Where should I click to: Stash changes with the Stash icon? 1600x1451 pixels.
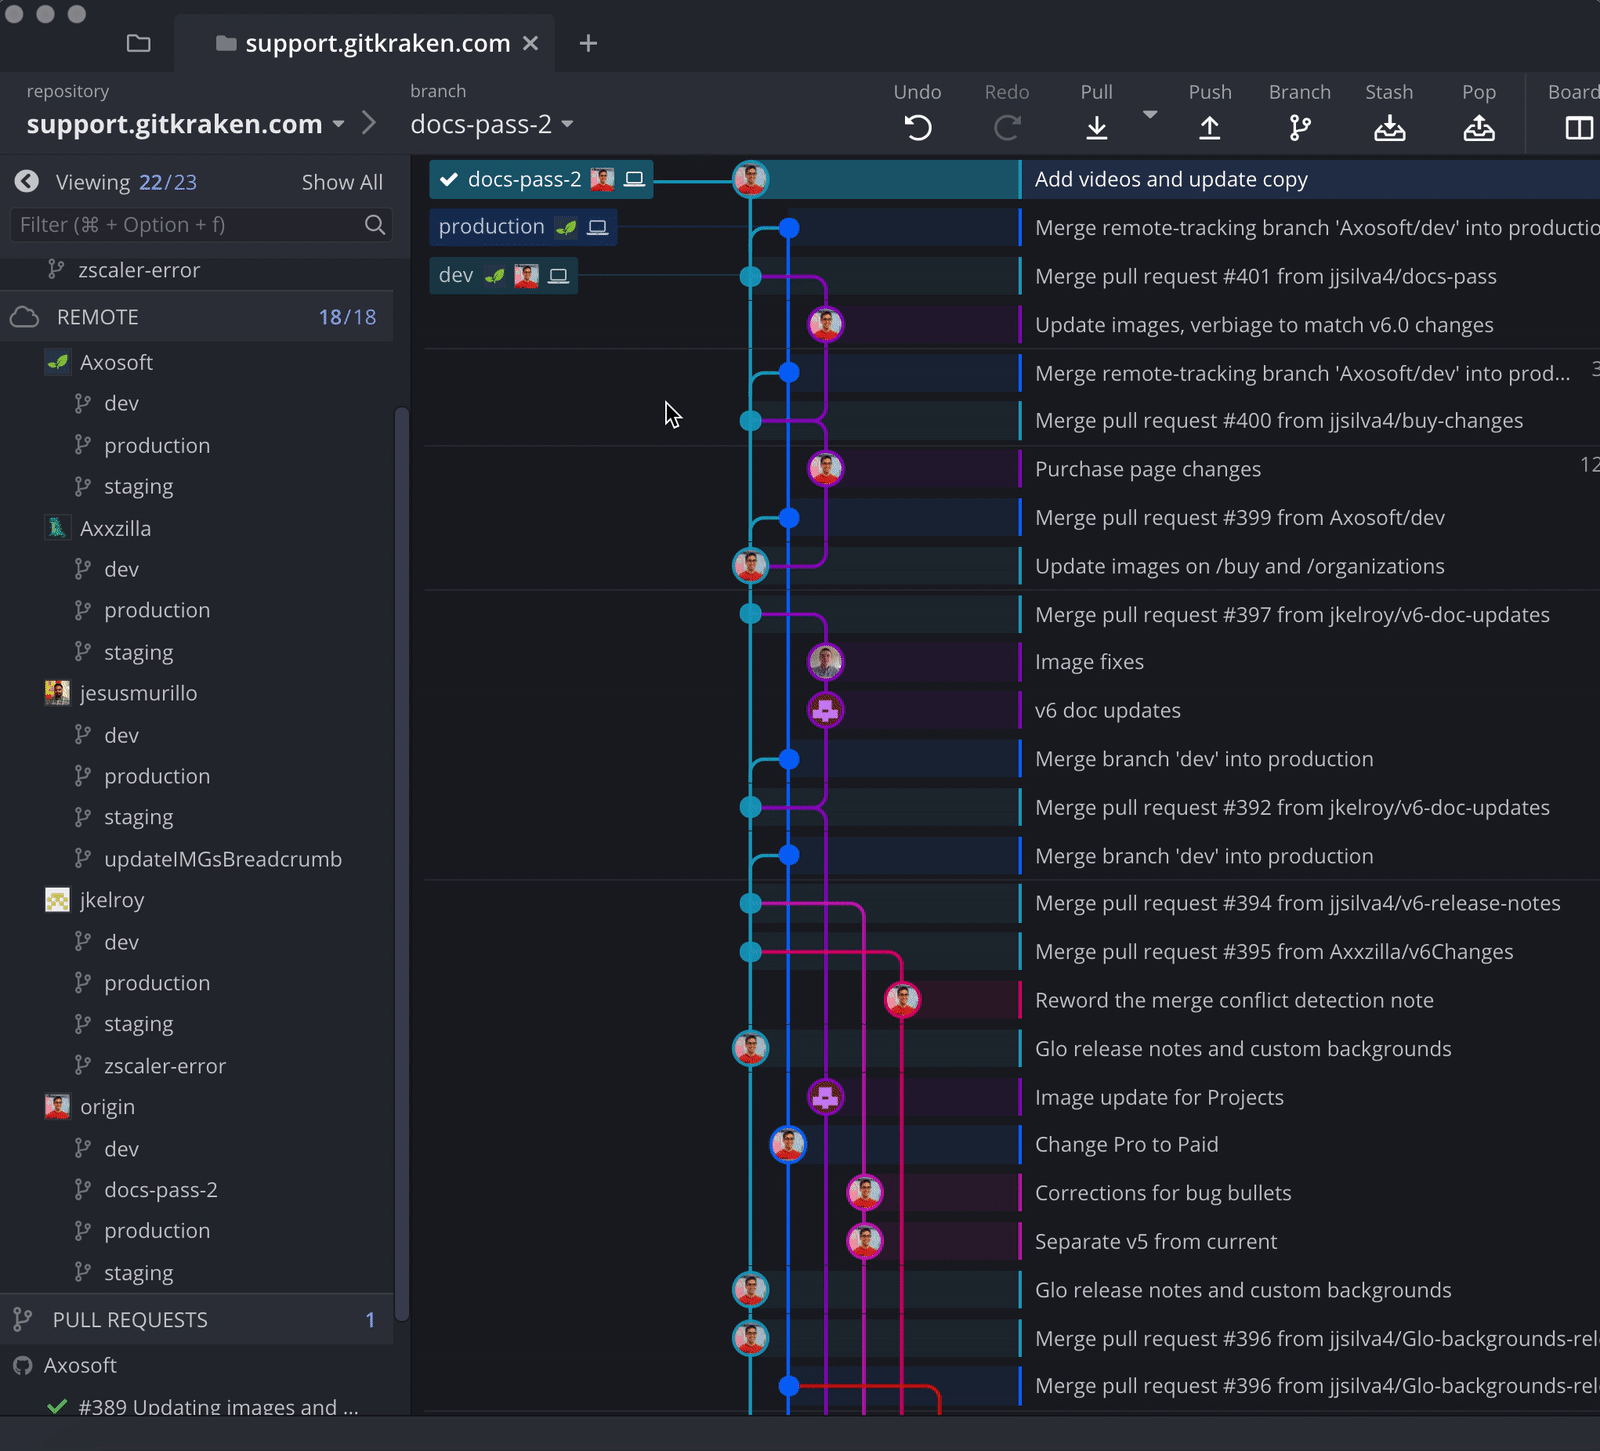click(1389, 128)
